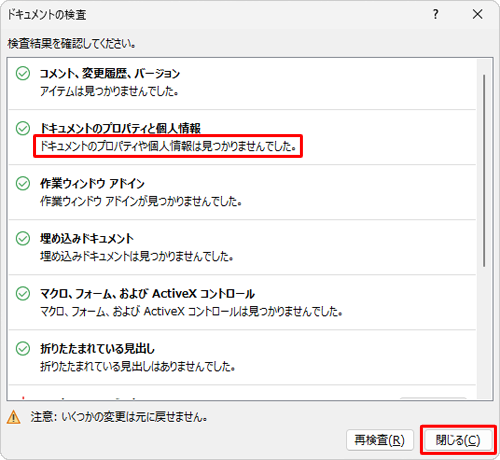Select text 折りたたまれている見出しはありませんでした。
The image size is (500, 460).
138,366
